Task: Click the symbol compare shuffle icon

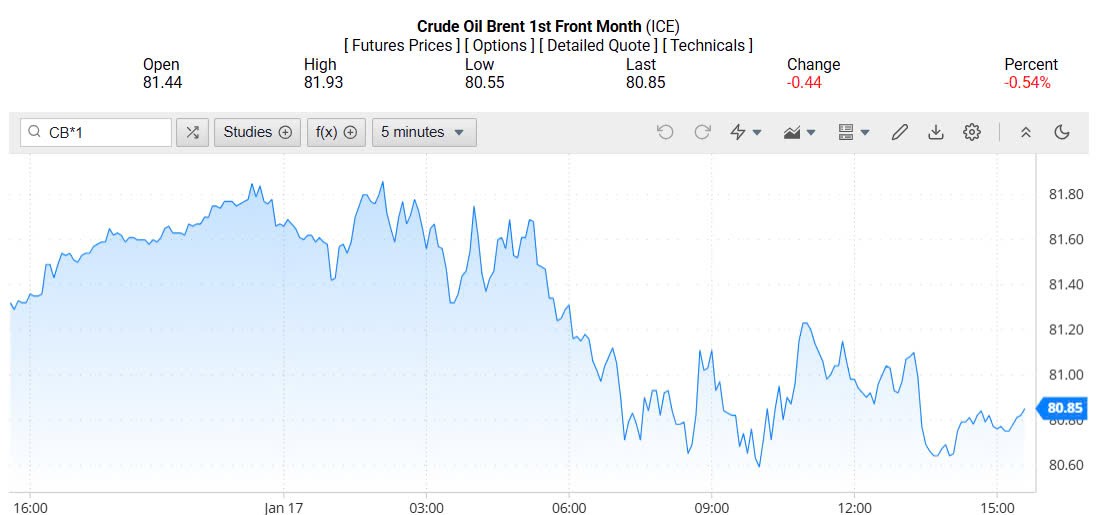Action: [192, 132]
